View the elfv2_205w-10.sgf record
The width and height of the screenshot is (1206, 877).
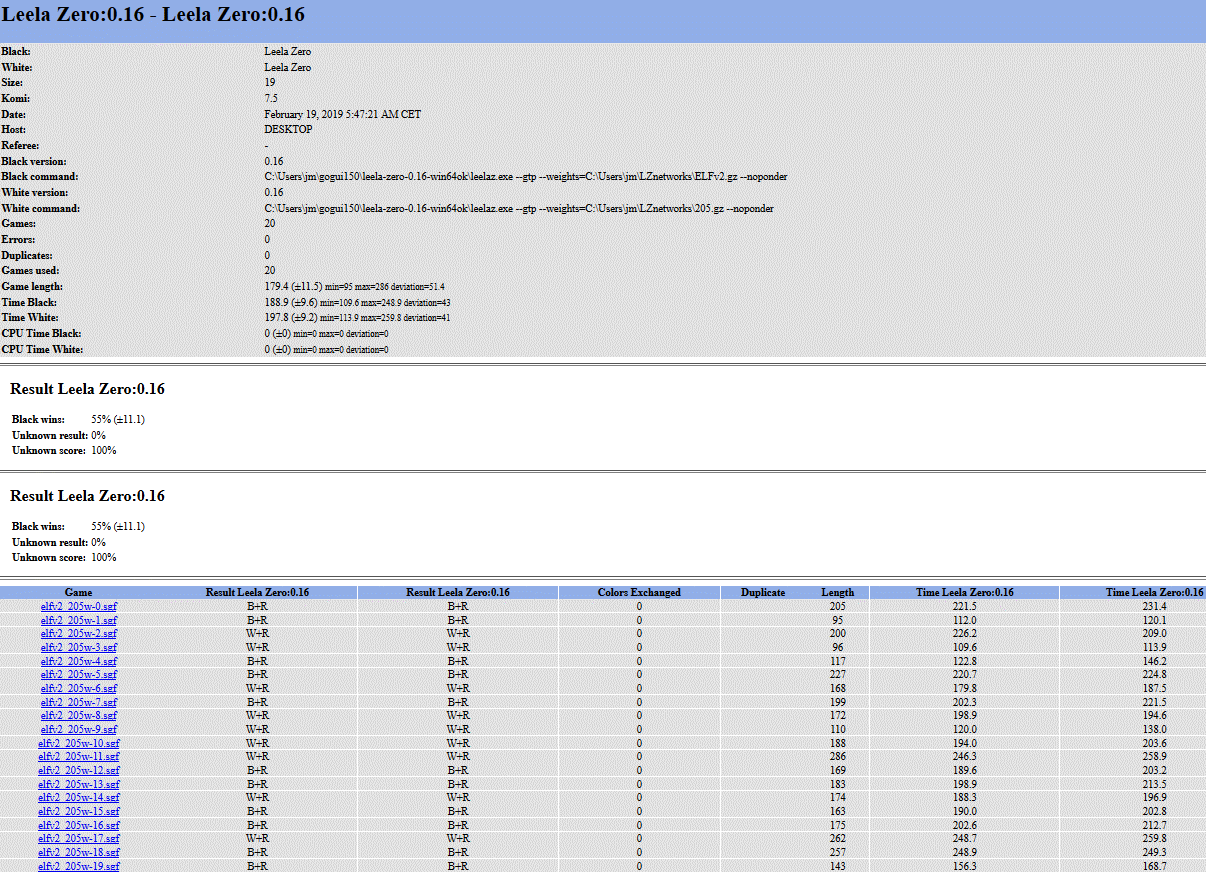[78, 743]
